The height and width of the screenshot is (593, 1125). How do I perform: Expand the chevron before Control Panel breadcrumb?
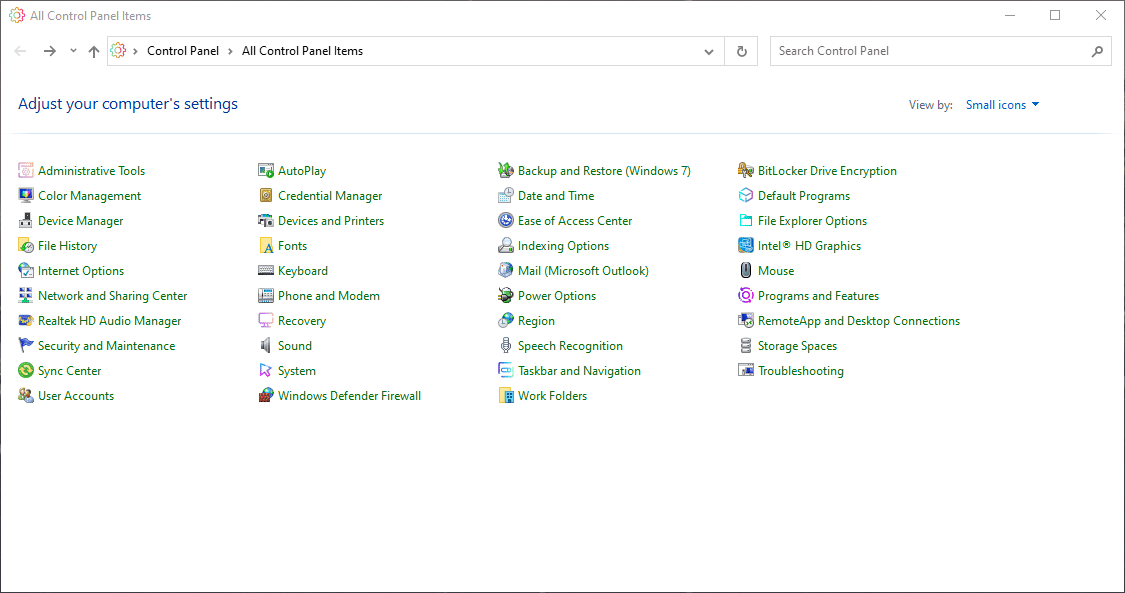pos(136,51)
